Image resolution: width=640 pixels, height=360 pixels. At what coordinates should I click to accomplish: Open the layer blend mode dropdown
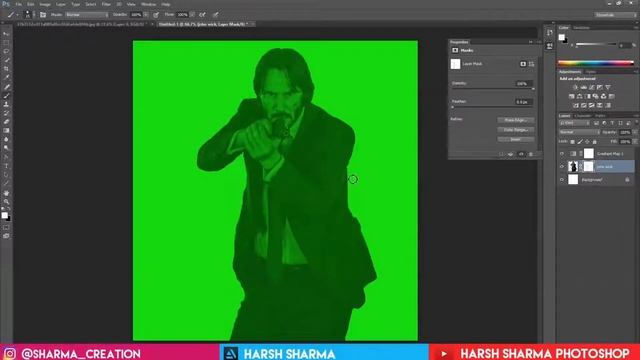(579, 132)
